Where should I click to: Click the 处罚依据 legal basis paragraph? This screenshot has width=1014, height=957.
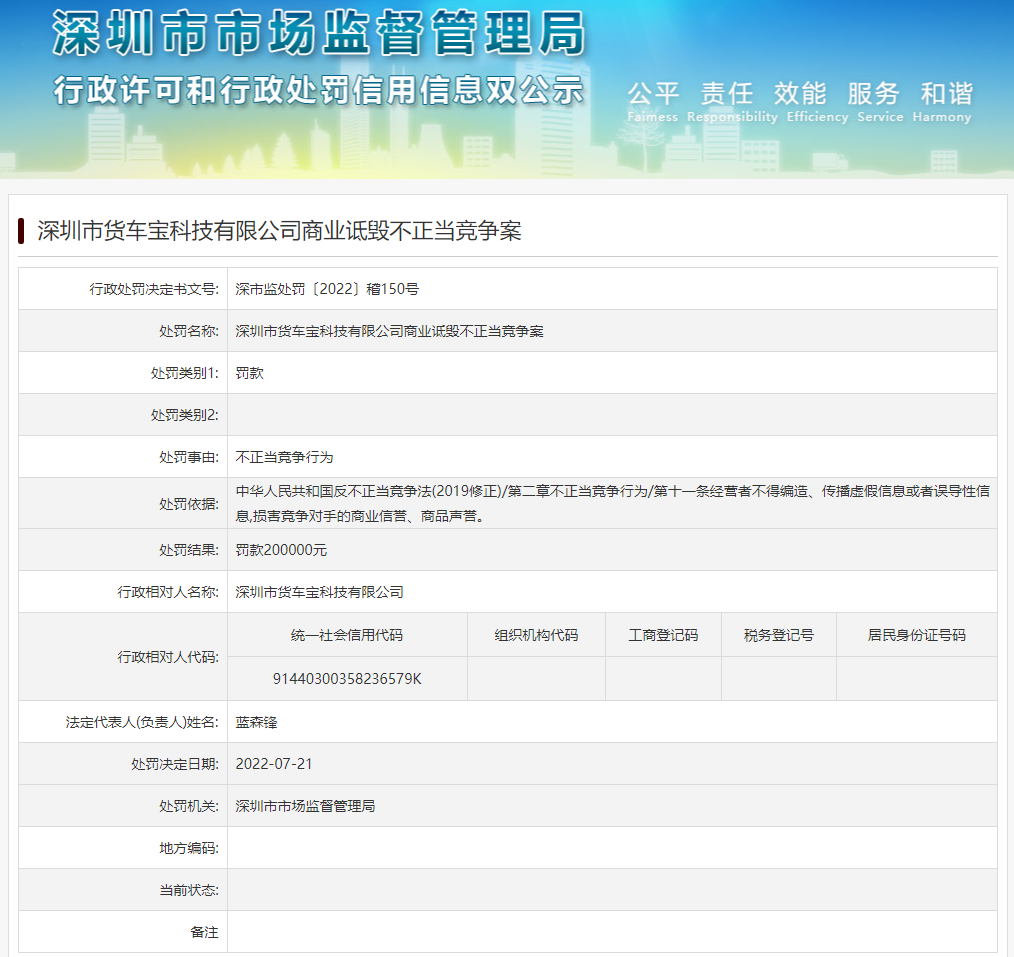coord(612,503)
